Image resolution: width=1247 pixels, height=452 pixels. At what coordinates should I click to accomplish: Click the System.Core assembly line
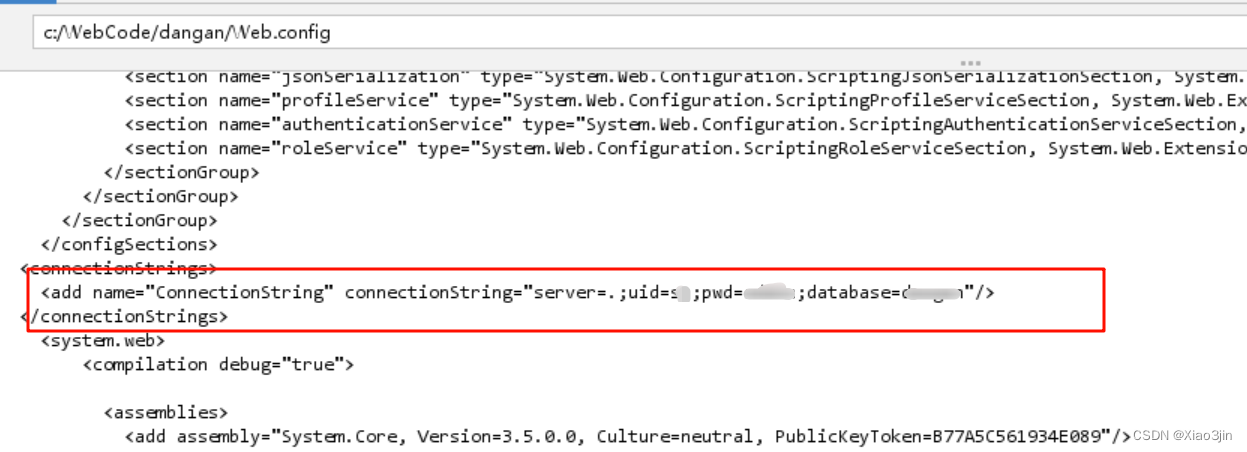pyautogui.click(x=627, y=436)
